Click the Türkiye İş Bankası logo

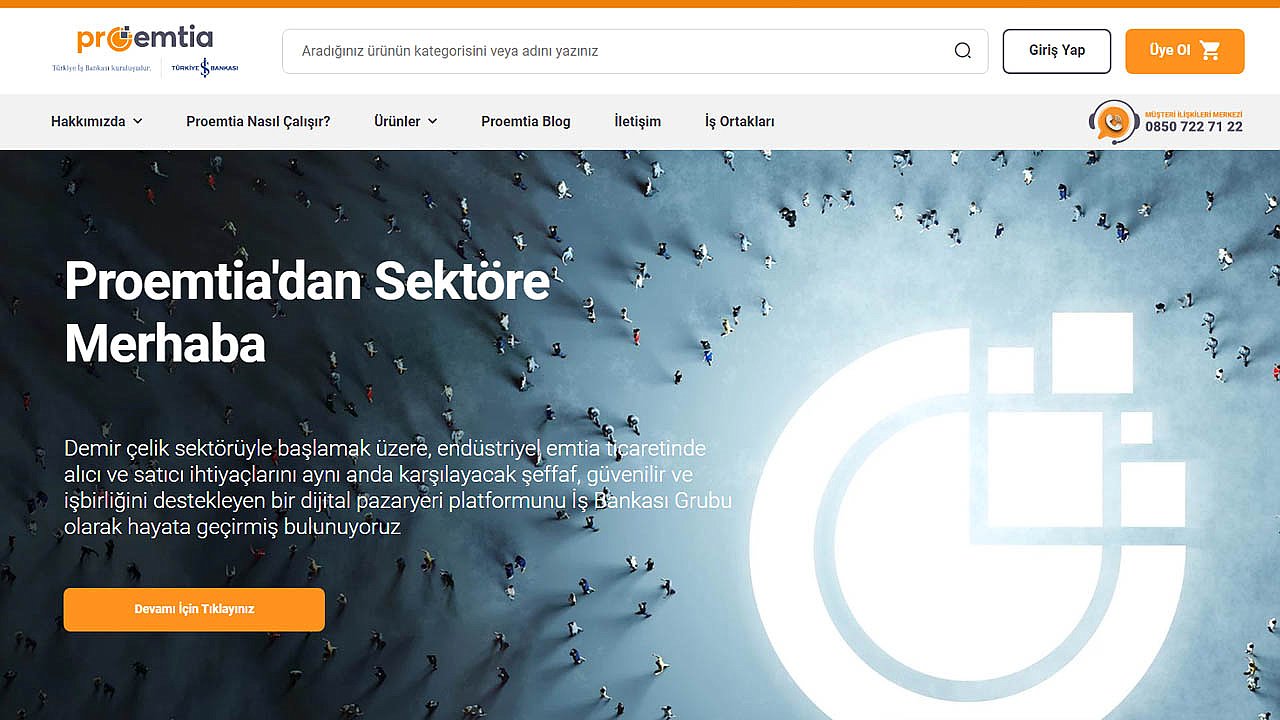click(x=205, y=68)
